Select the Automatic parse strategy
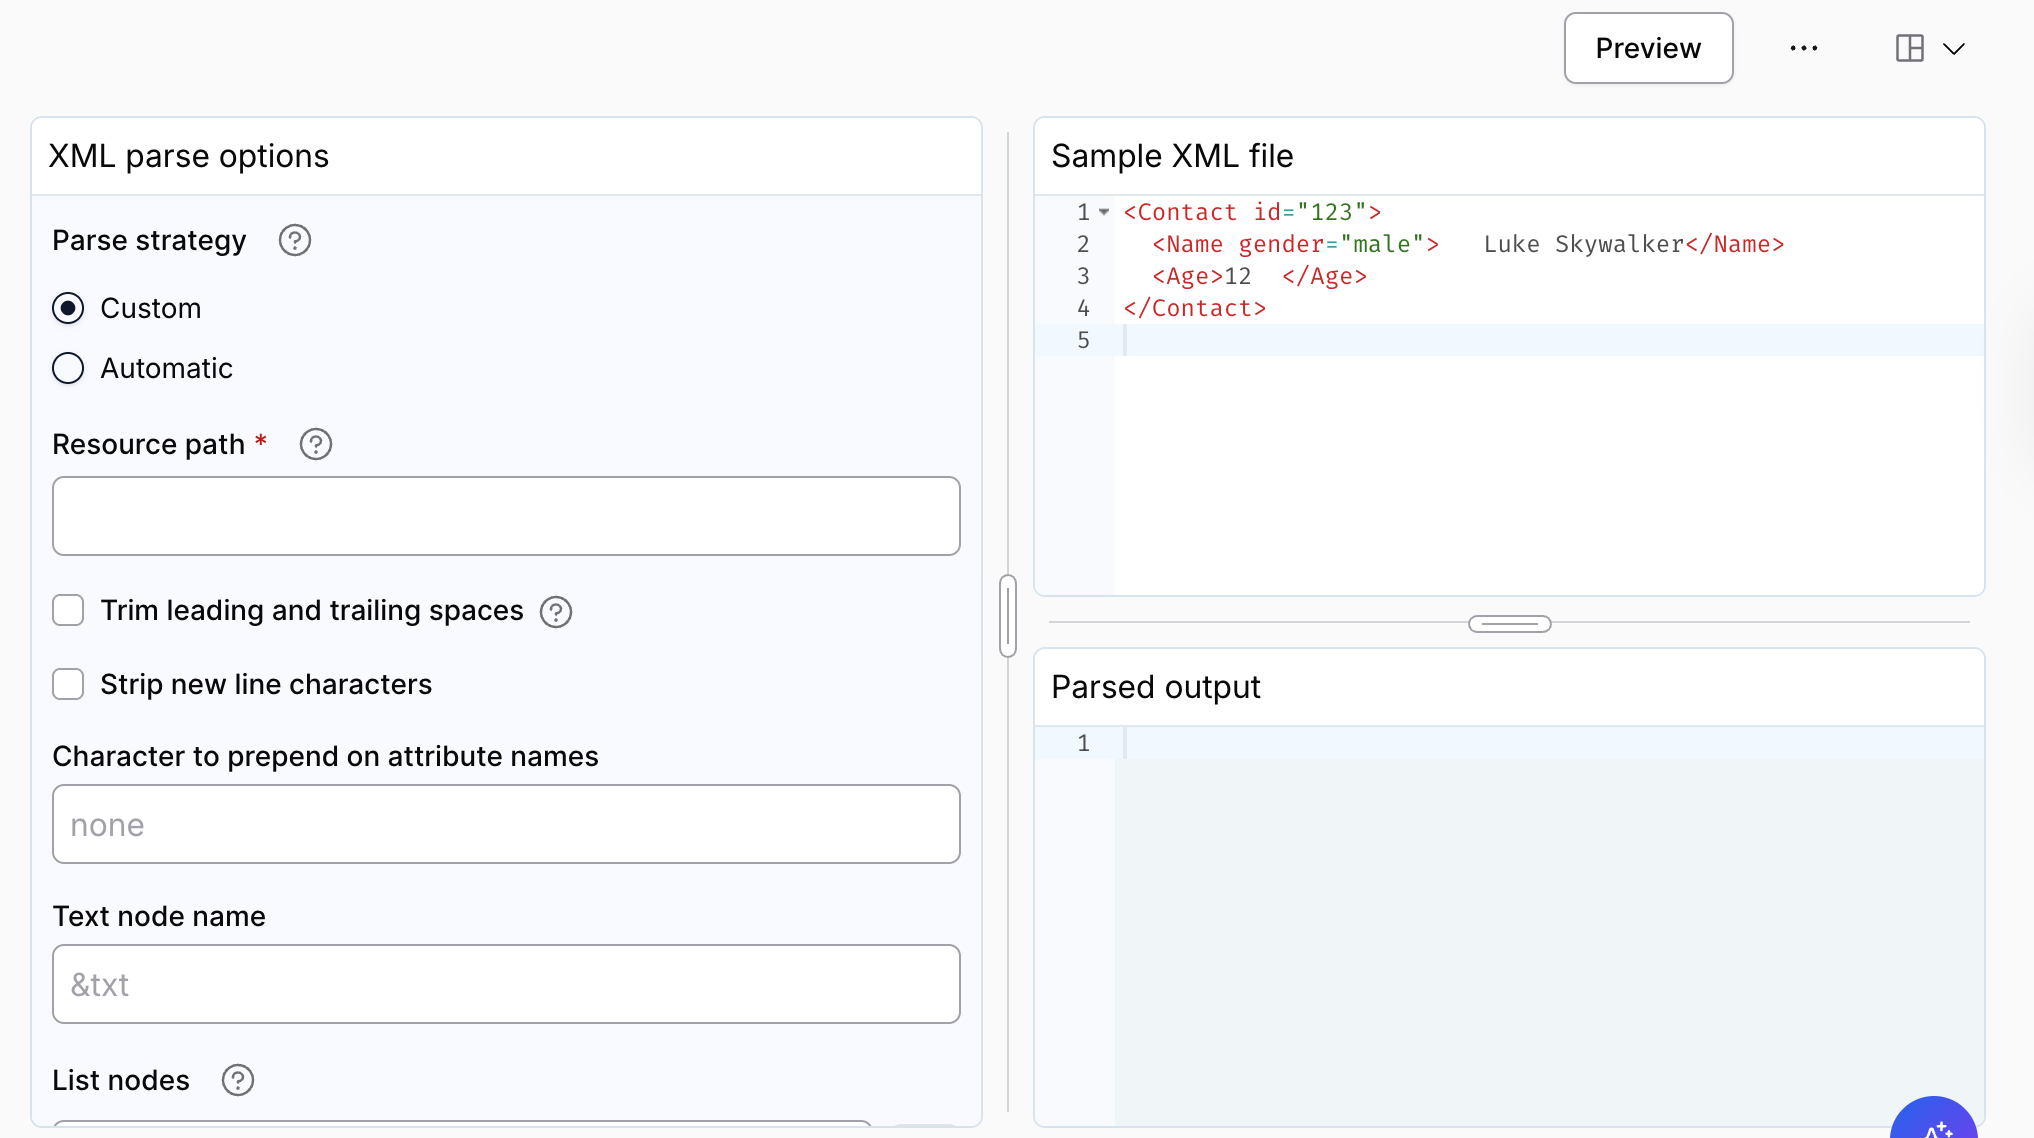This screenshot has height=1138, width=2034. click(x=68, y=368)
